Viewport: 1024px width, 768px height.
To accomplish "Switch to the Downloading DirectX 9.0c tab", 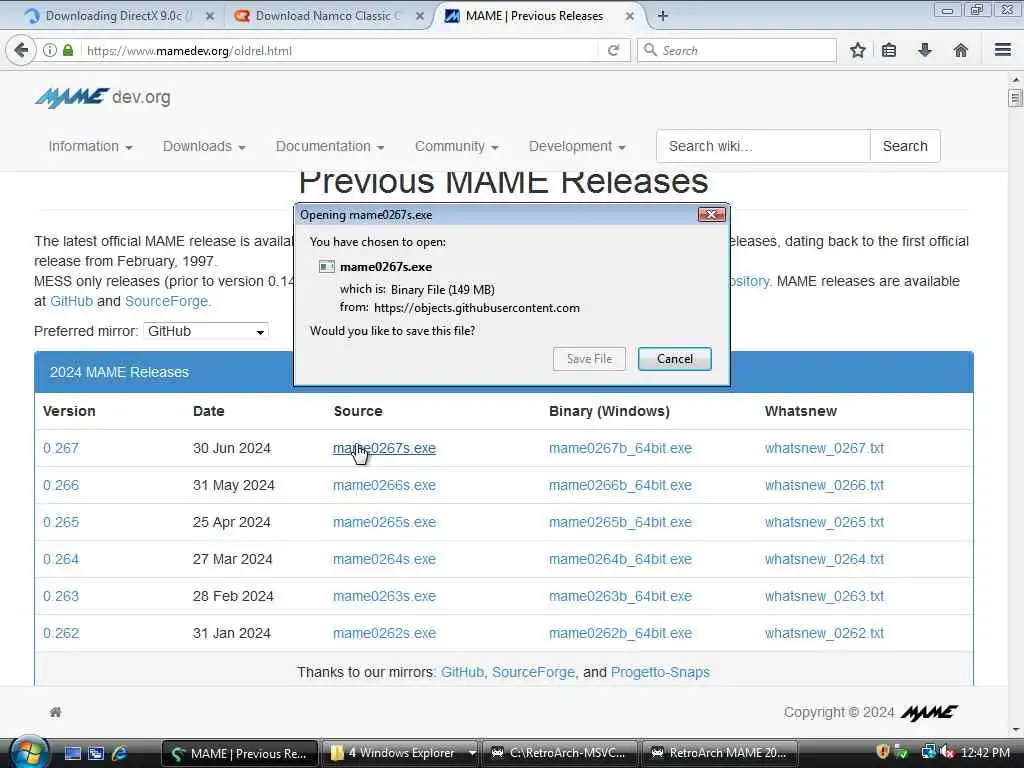I will pyautogui.click(x=118, y=16).
